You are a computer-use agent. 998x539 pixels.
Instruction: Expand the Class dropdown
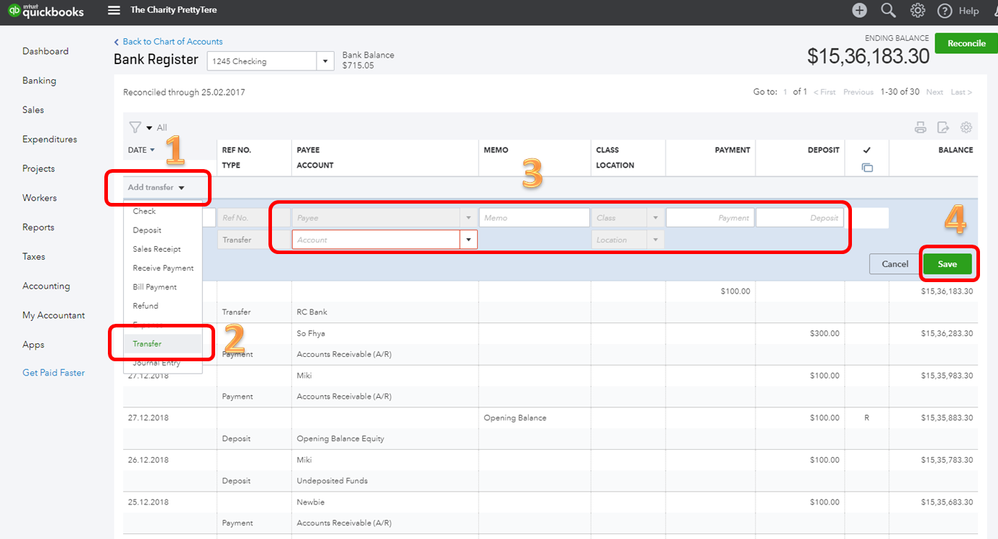tap(655, 218)
